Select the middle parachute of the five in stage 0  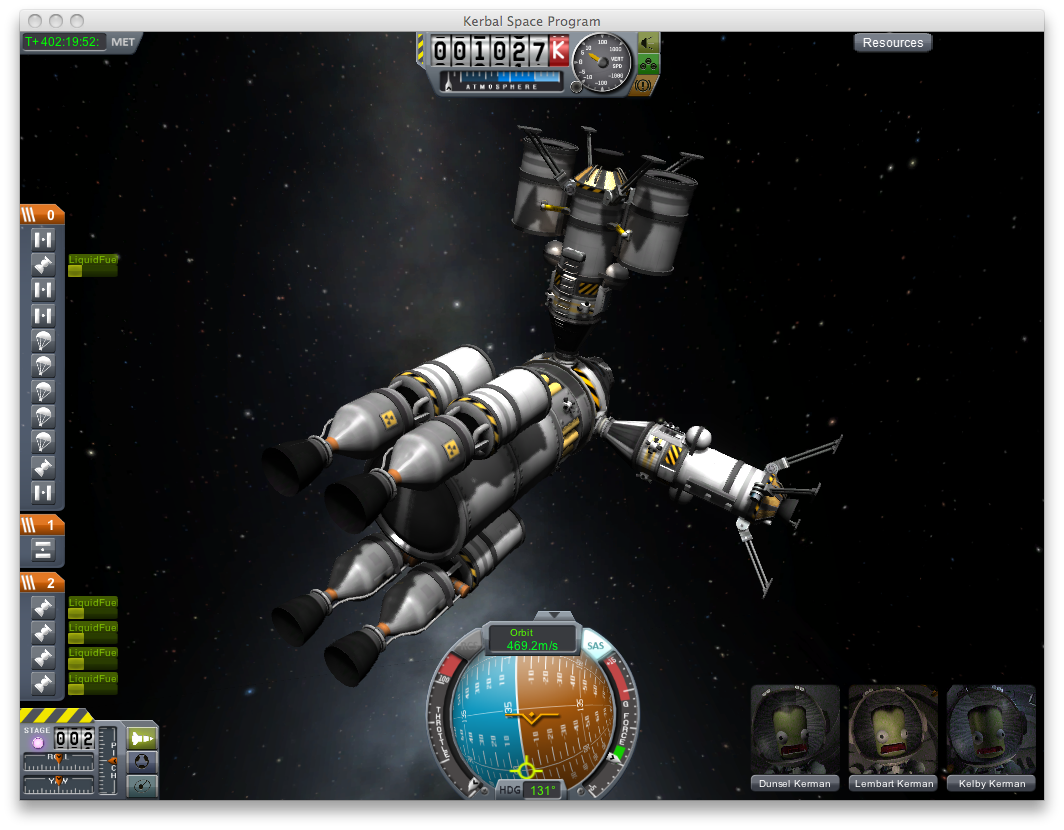43,392
